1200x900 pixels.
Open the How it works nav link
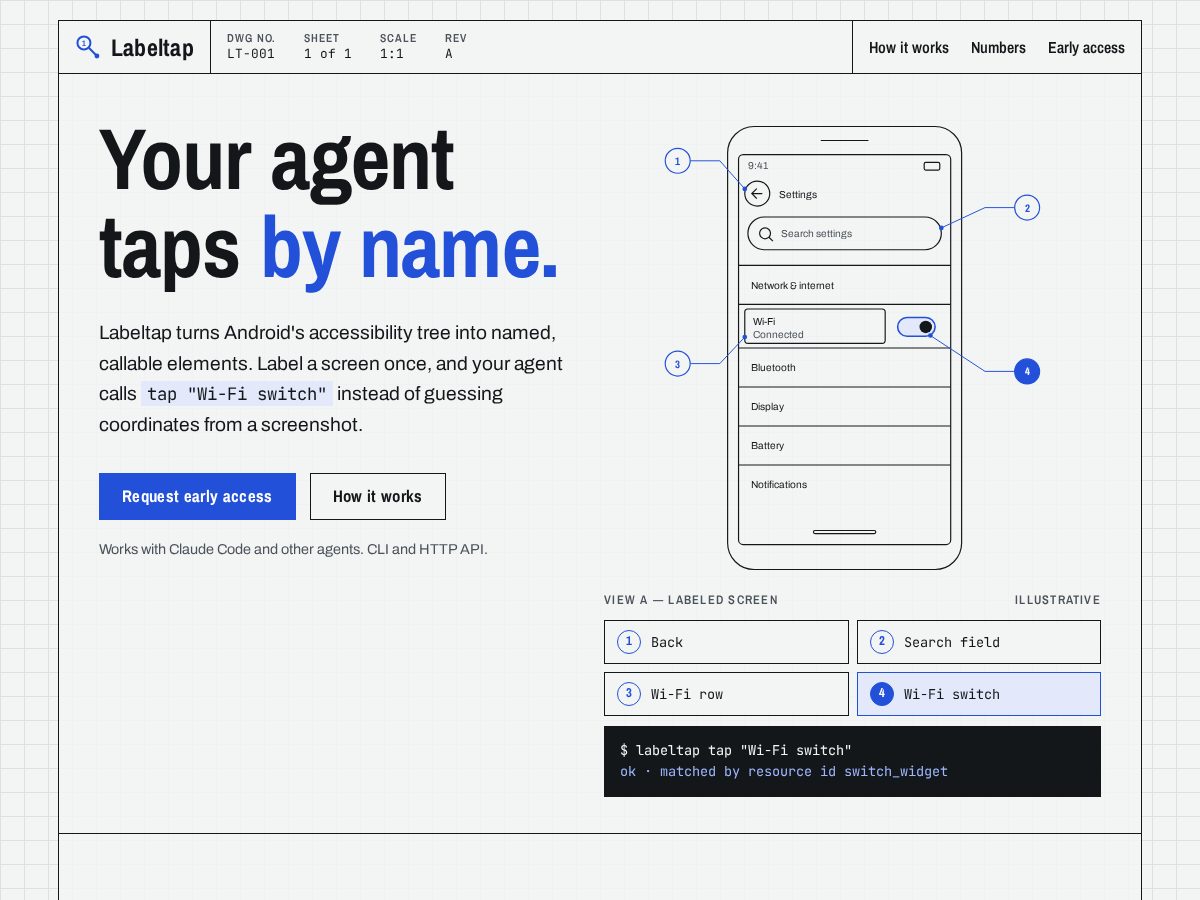coord(908,48)
